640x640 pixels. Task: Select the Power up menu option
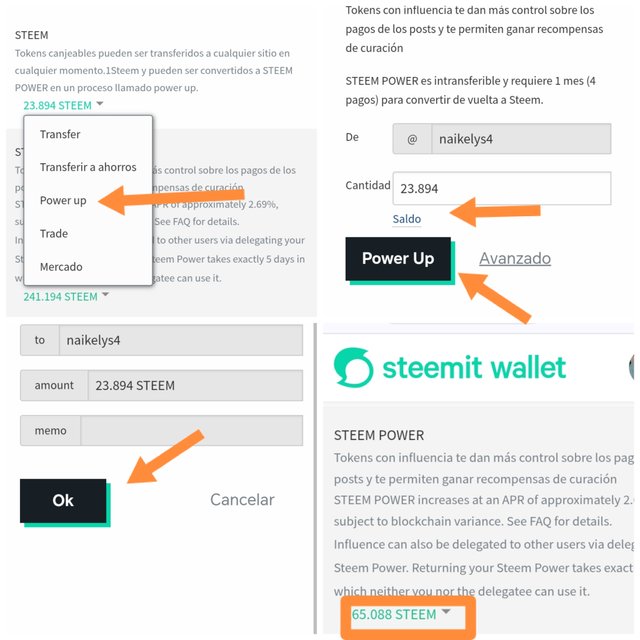click(63, 200)
